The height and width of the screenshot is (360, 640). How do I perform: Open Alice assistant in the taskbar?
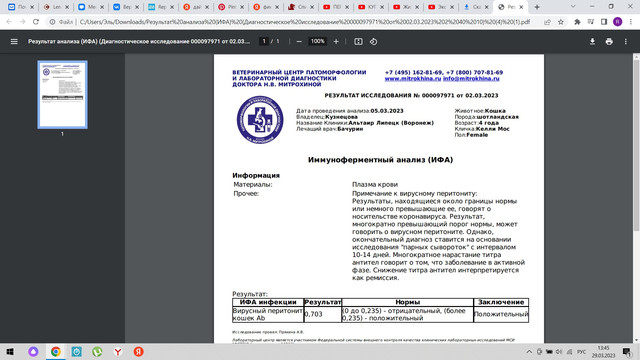(x=33, y=351)
